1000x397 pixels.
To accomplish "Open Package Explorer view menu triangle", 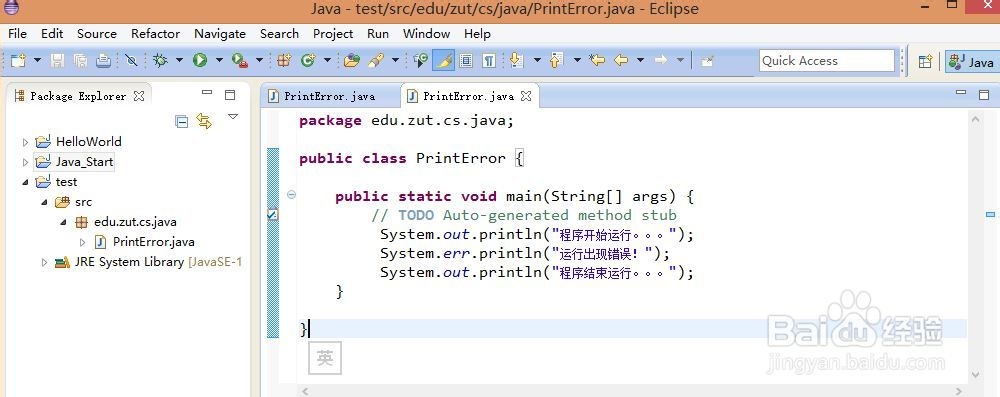I will (x=233, y=117).
